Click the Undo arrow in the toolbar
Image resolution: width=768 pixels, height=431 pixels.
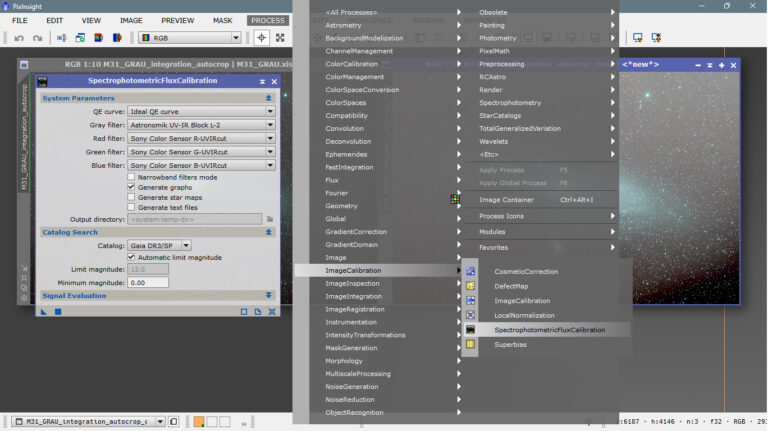[x=19, y=38]
